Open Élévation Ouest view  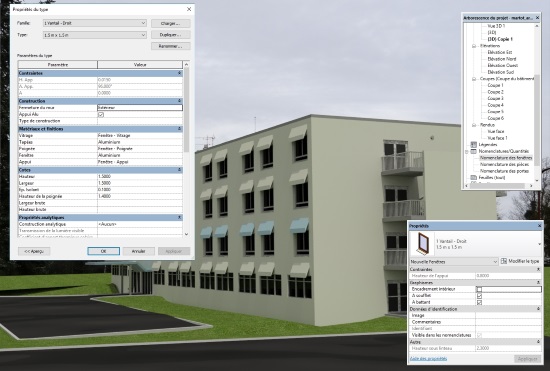pos(503,65)
